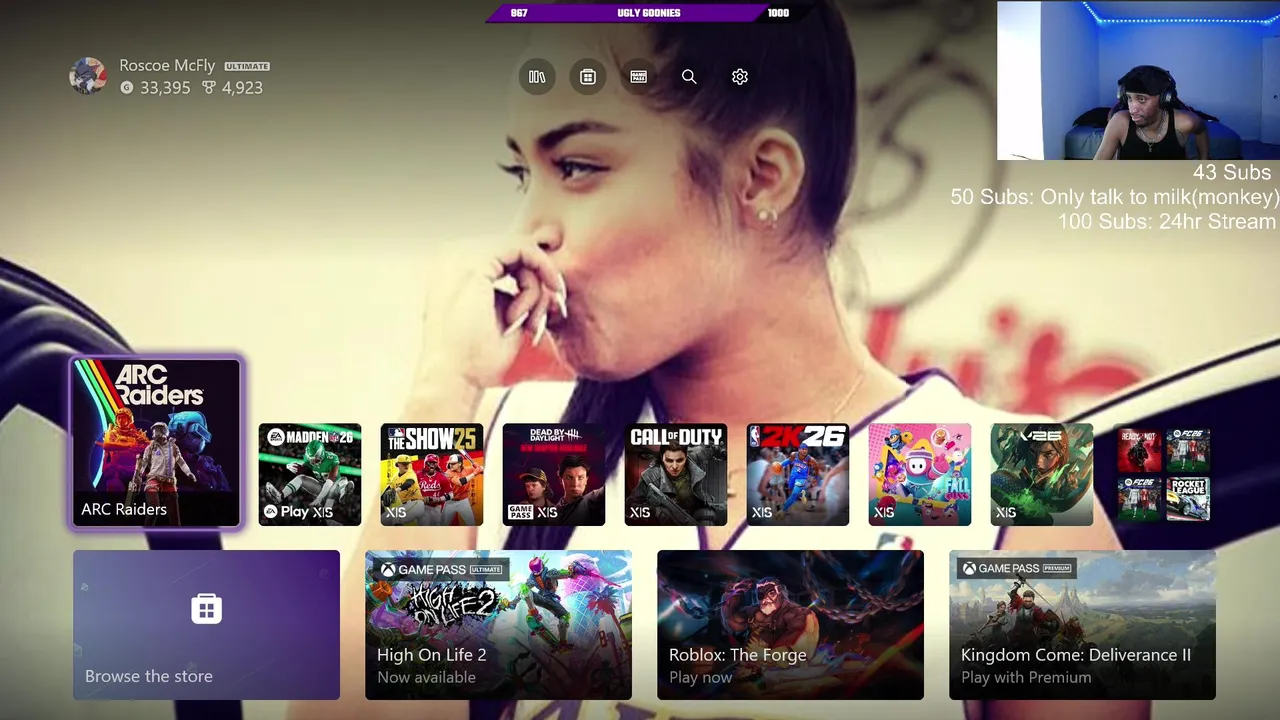Click the "50 Subs: Only talk to milk(monkey)" text
This screenshot has height=720, width=1280.
(1115, 197)
